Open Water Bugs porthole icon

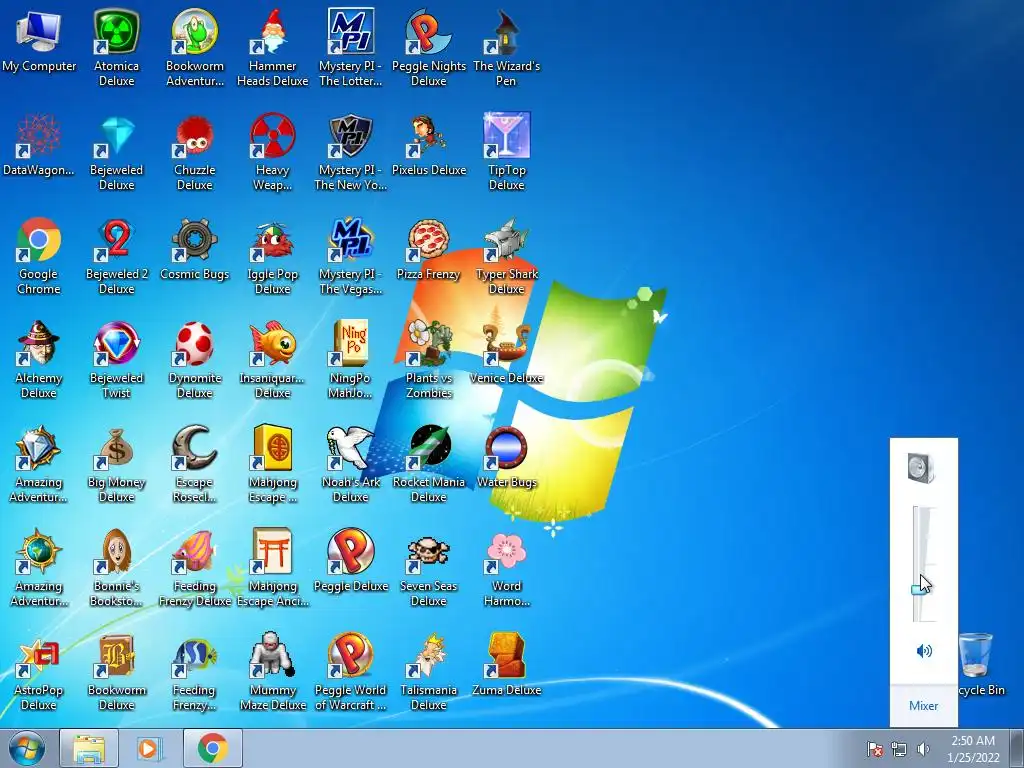506,457
